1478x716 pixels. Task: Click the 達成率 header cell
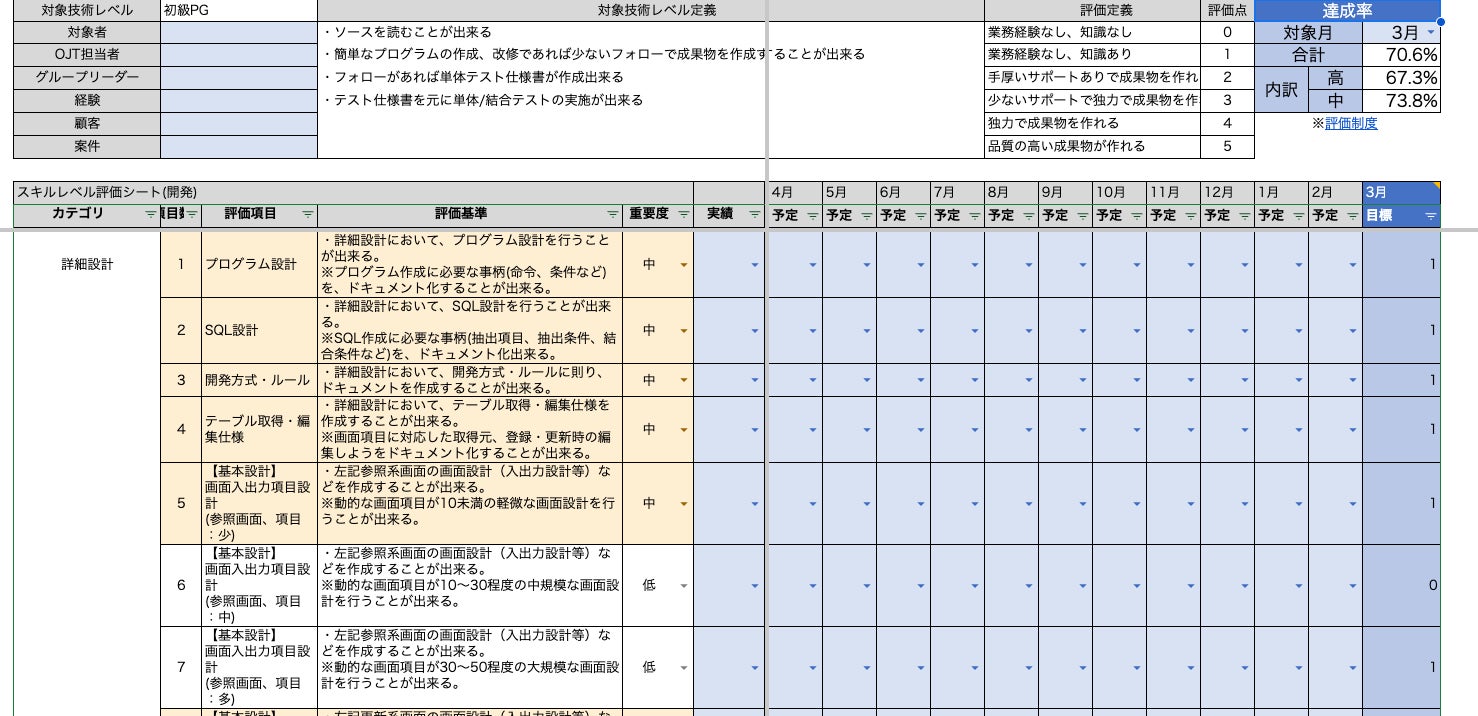[1347, 10]
